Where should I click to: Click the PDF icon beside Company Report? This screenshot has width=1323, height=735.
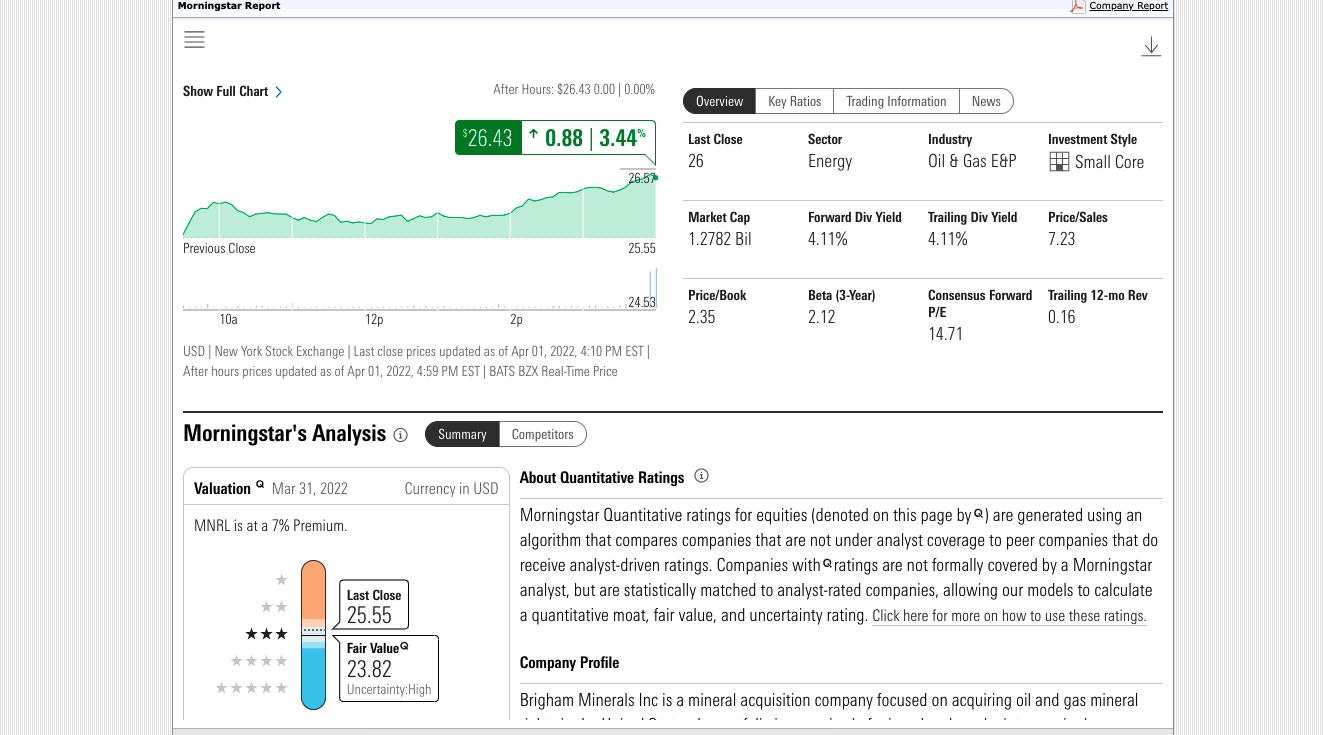pos(1077,6)
